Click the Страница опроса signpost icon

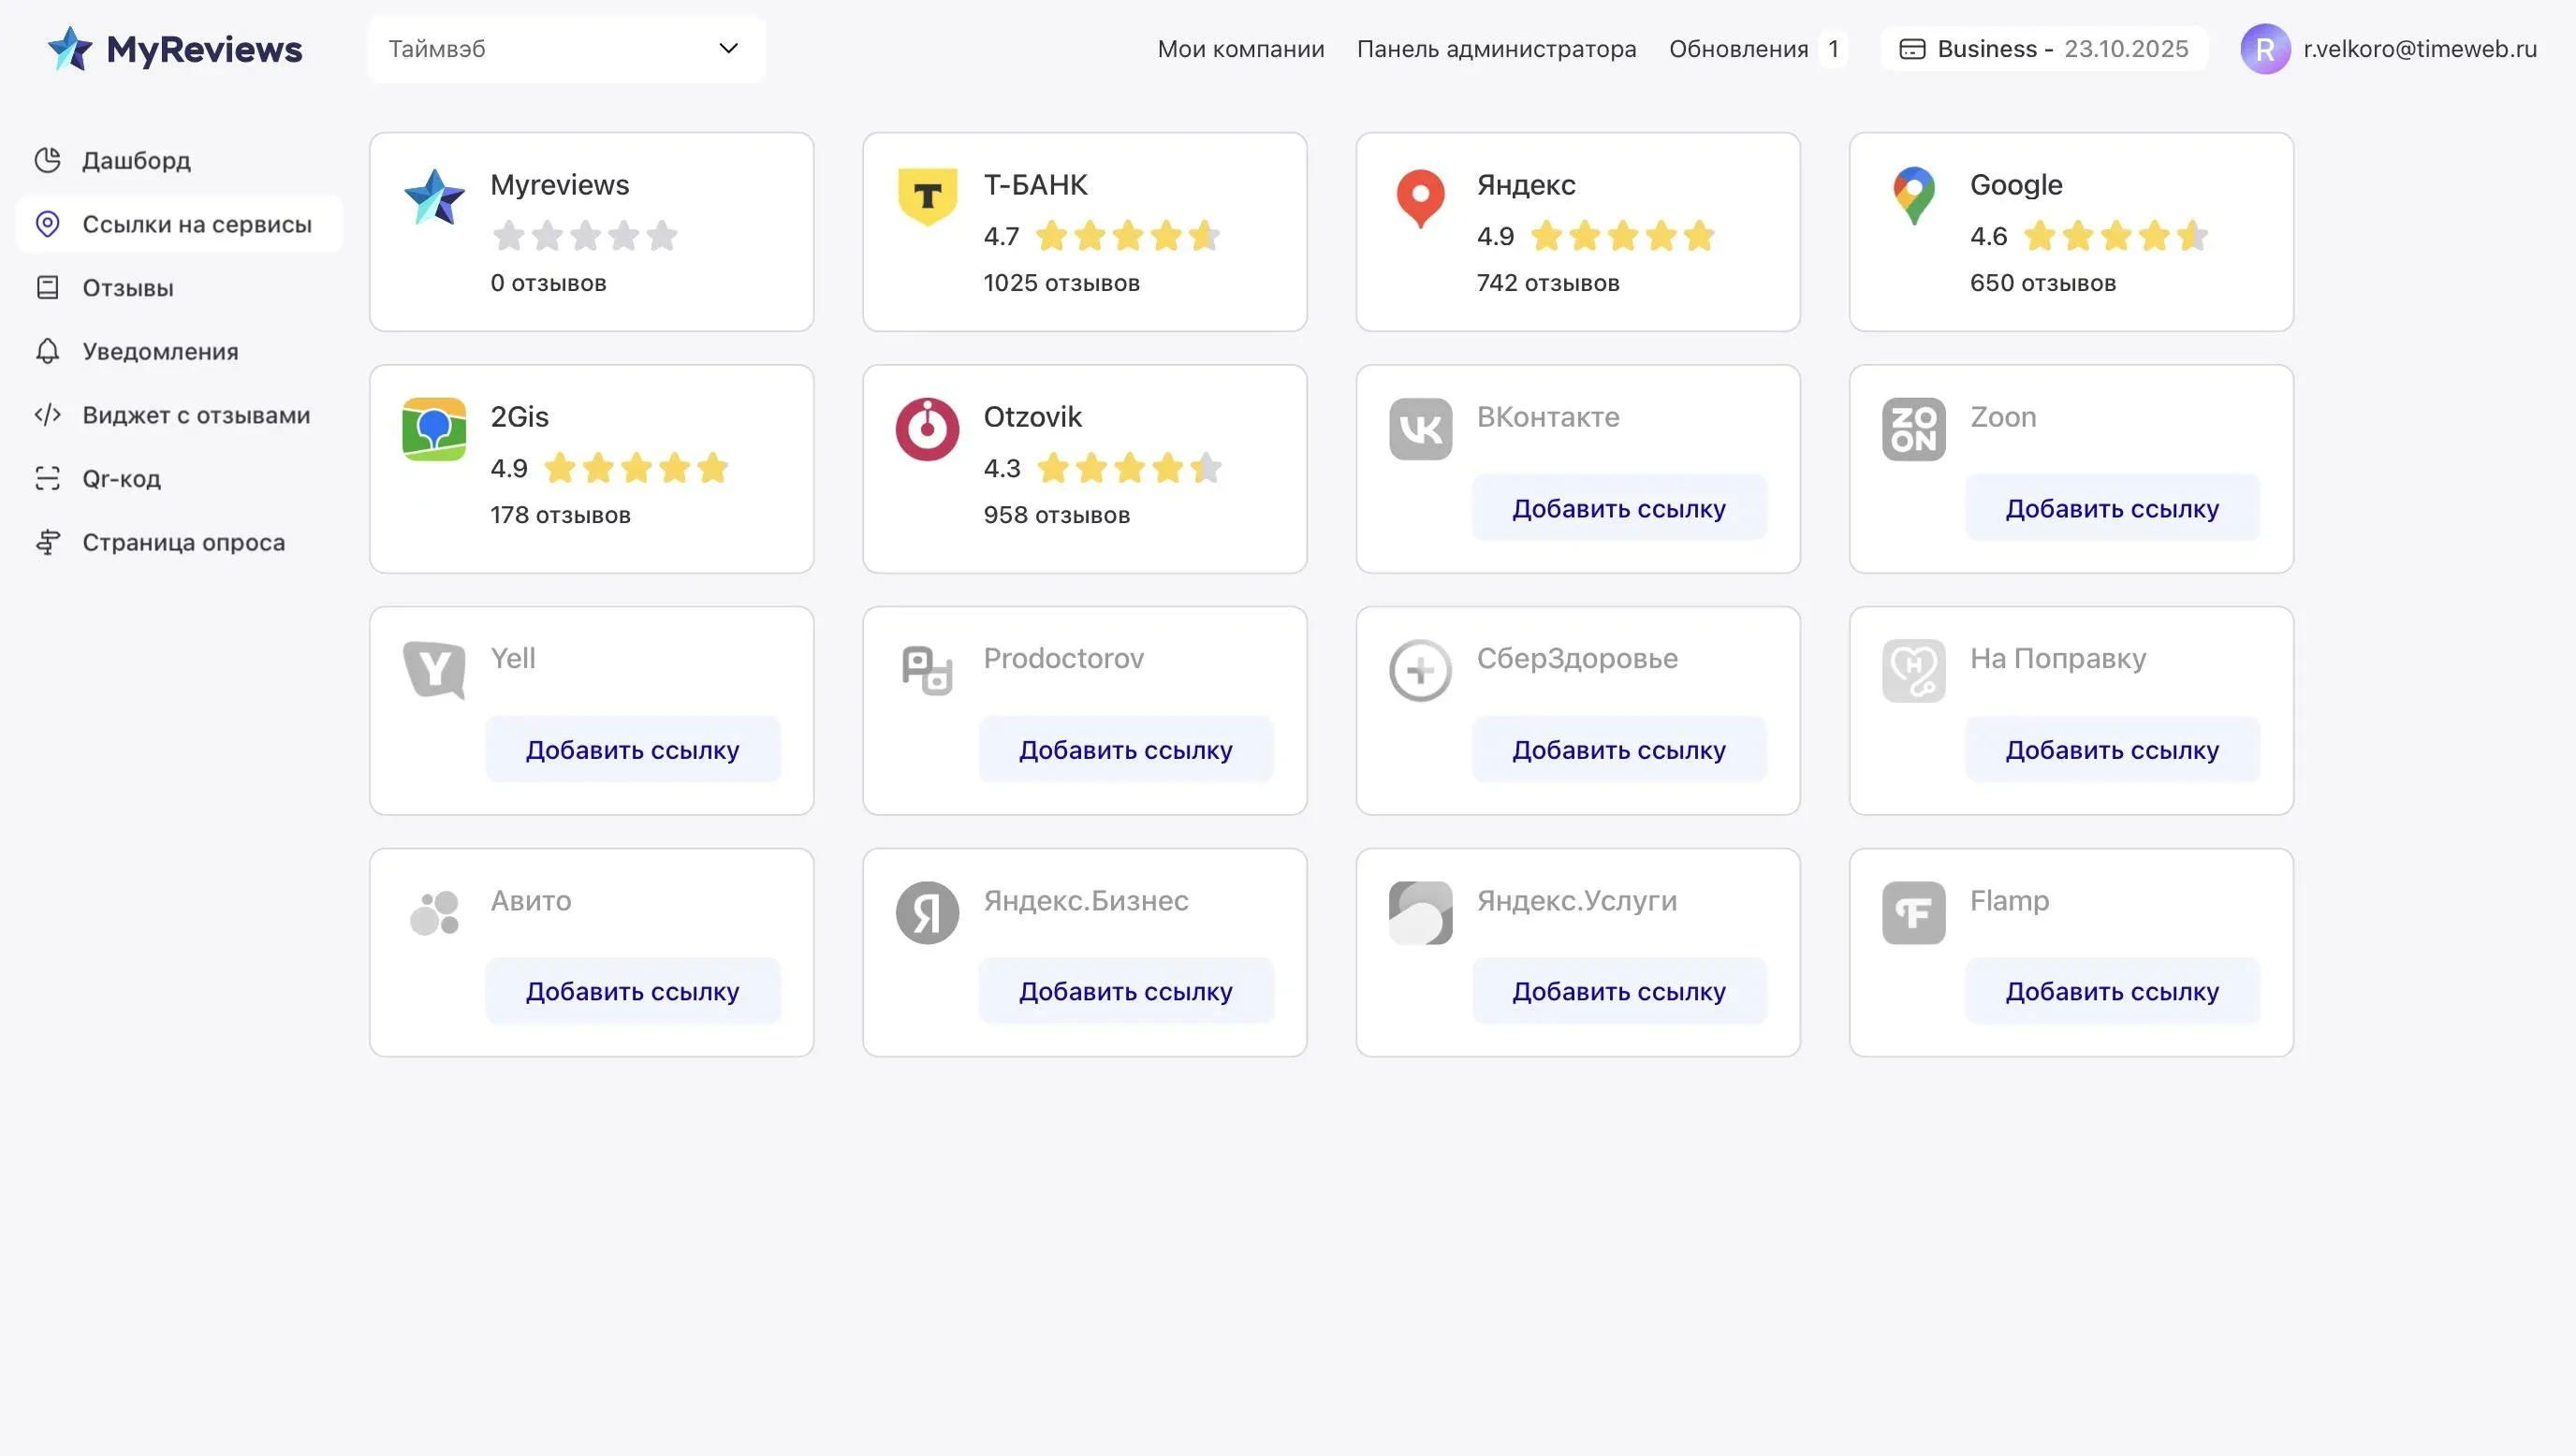click(x=47, y=542)
